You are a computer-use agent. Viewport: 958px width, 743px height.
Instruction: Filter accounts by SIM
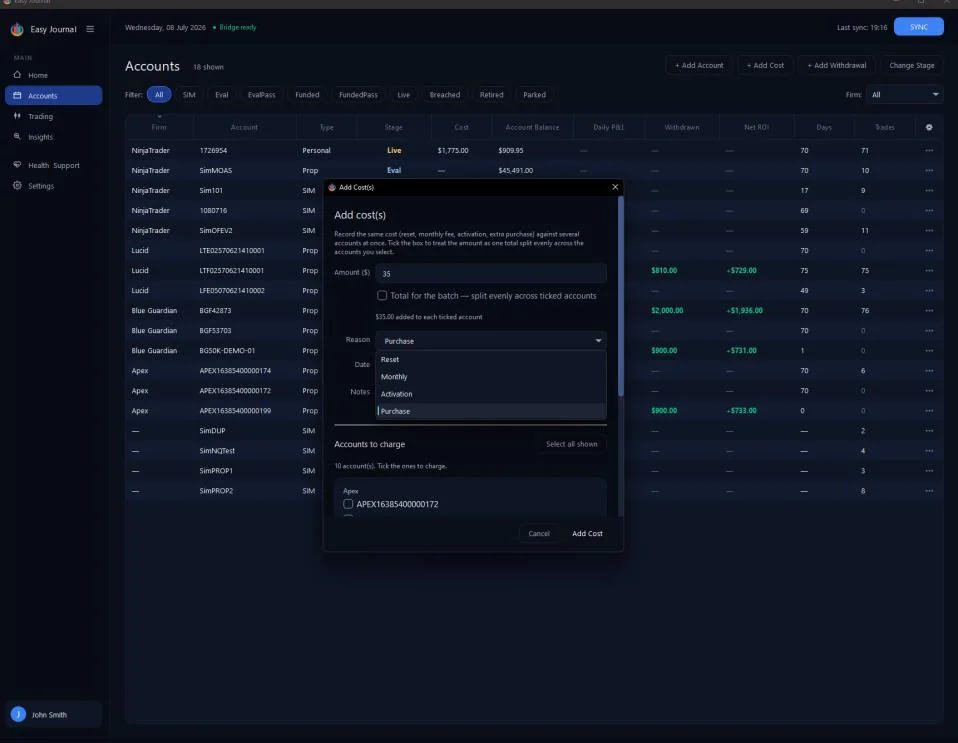189,95
